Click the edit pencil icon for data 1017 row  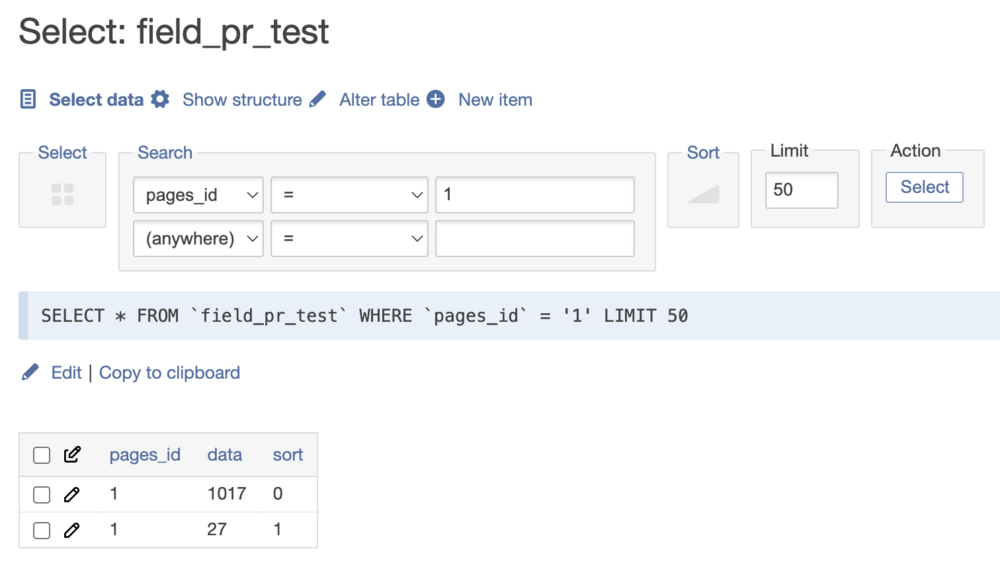(71, 494)
